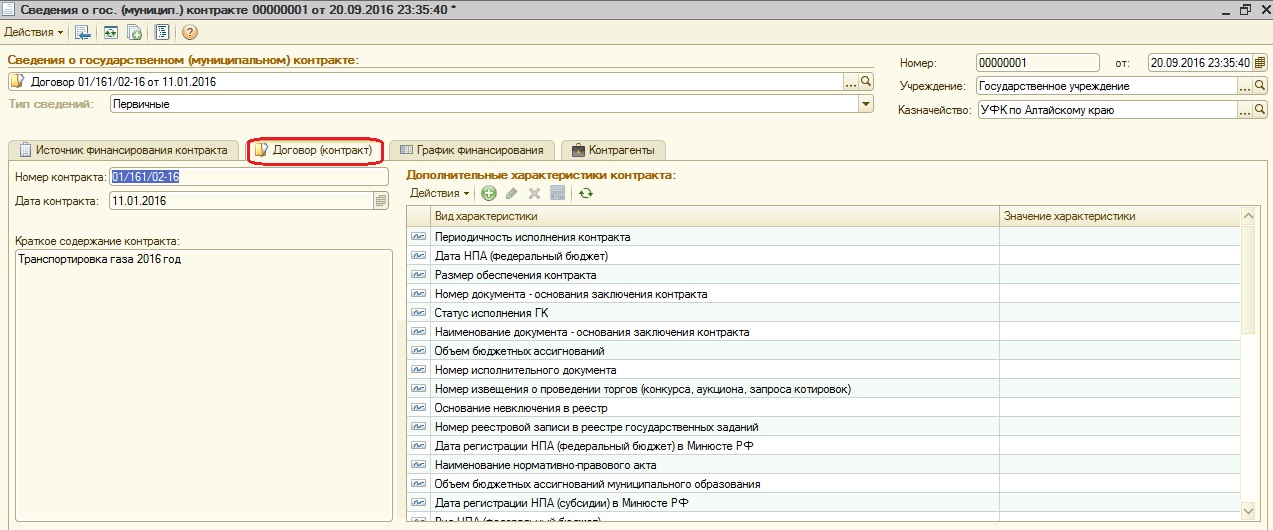Click the pencil edit icon in characteristics toolbar
This screenshot has width=1273, height=530.
512,193
